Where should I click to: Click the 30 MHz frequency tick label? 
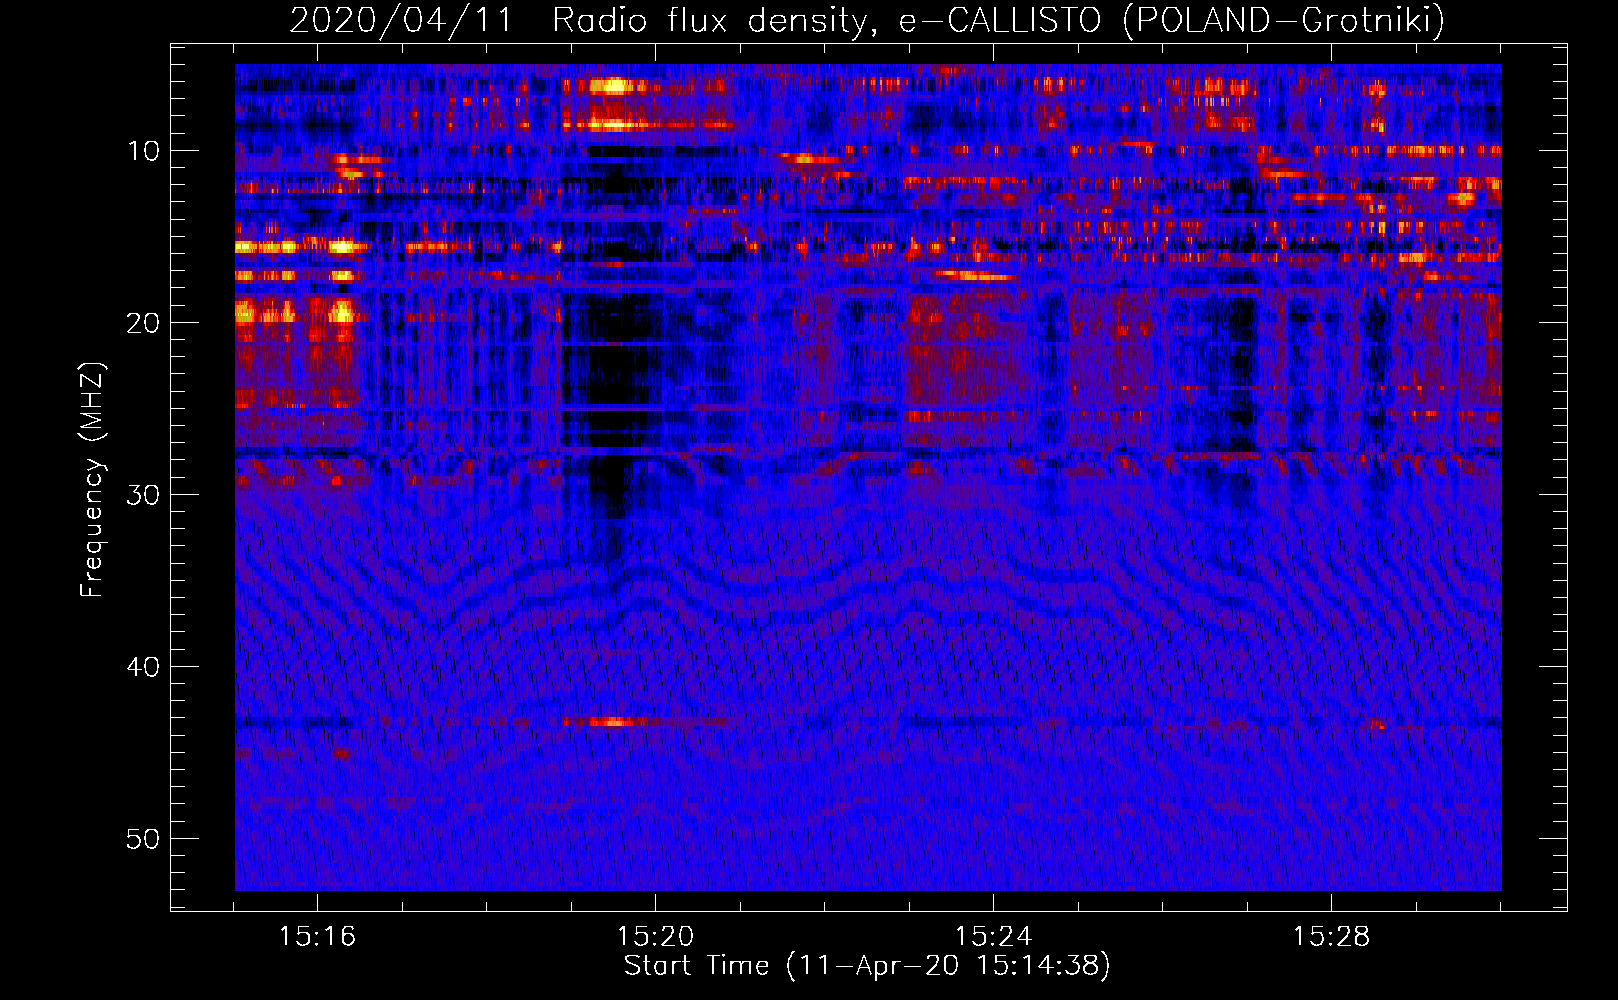(x=144, y=495)
